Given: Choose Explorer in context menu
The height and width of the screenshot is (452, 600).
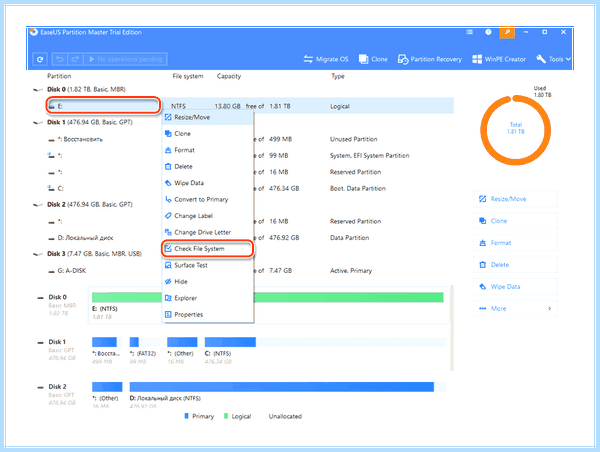Looking at the screenshot, I should pyautogui.click(x=208, y=298).
